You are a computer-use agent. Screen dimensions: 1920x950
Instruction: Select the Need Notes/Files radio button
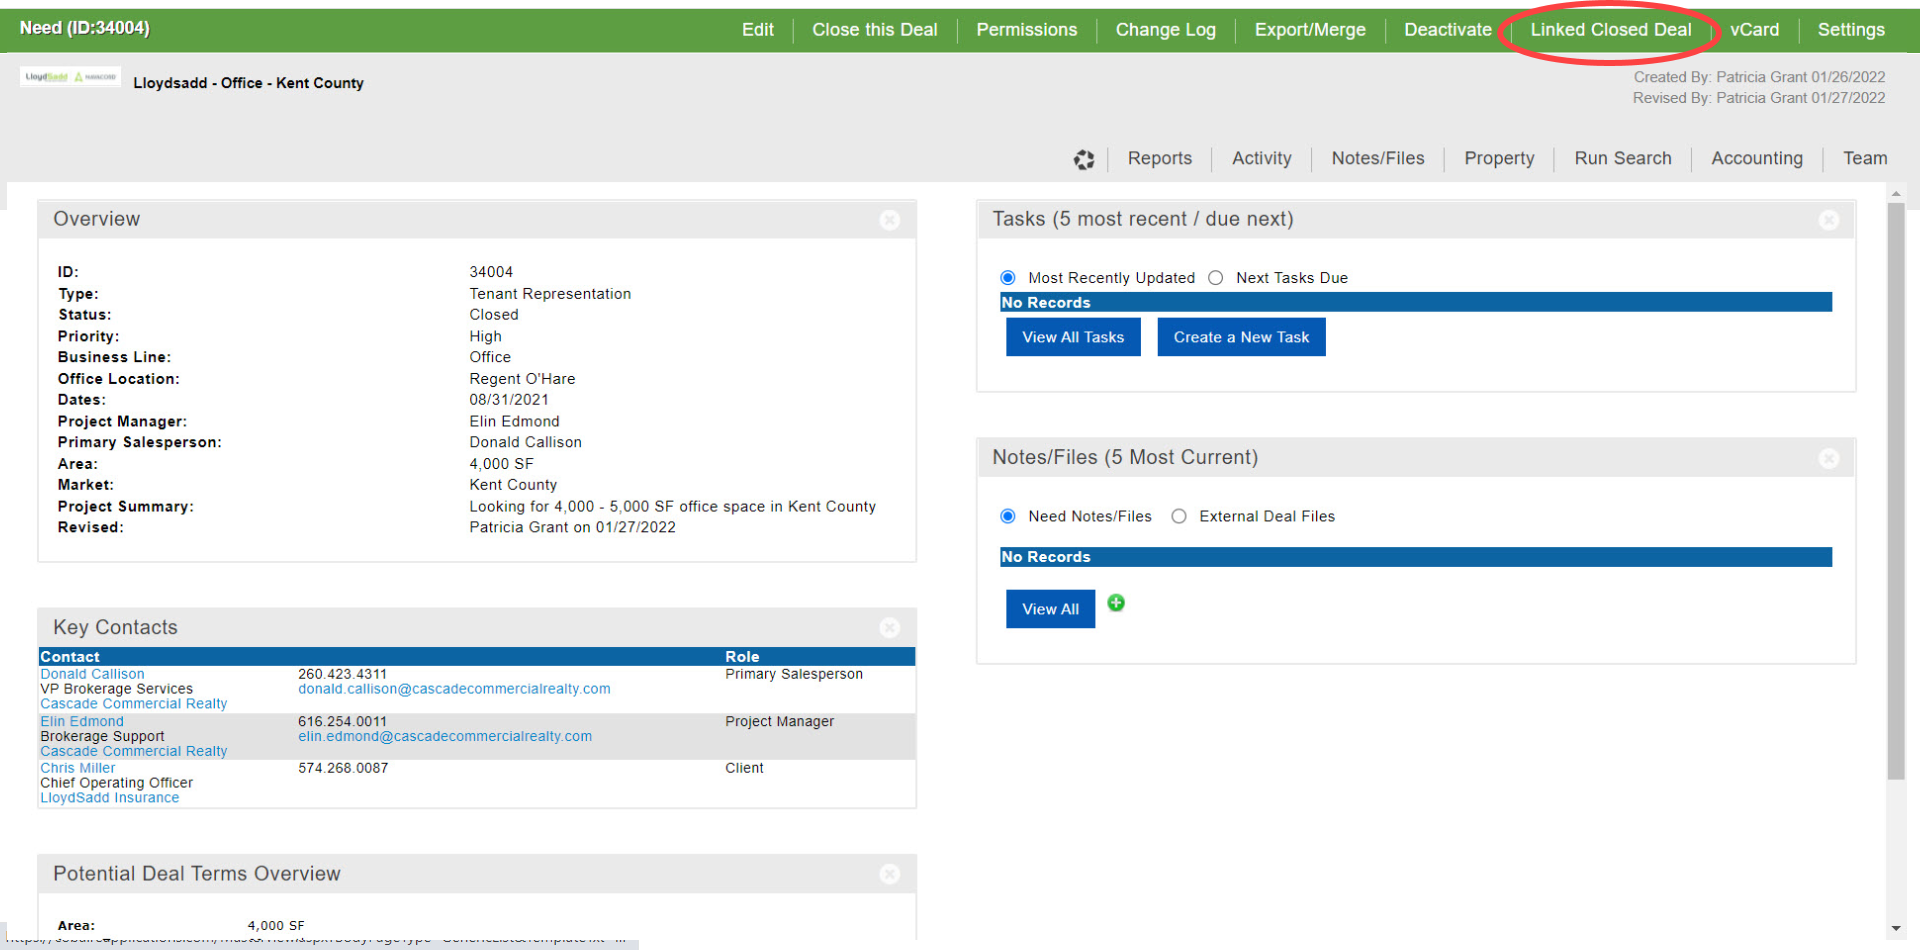(x=1008, y=516)
